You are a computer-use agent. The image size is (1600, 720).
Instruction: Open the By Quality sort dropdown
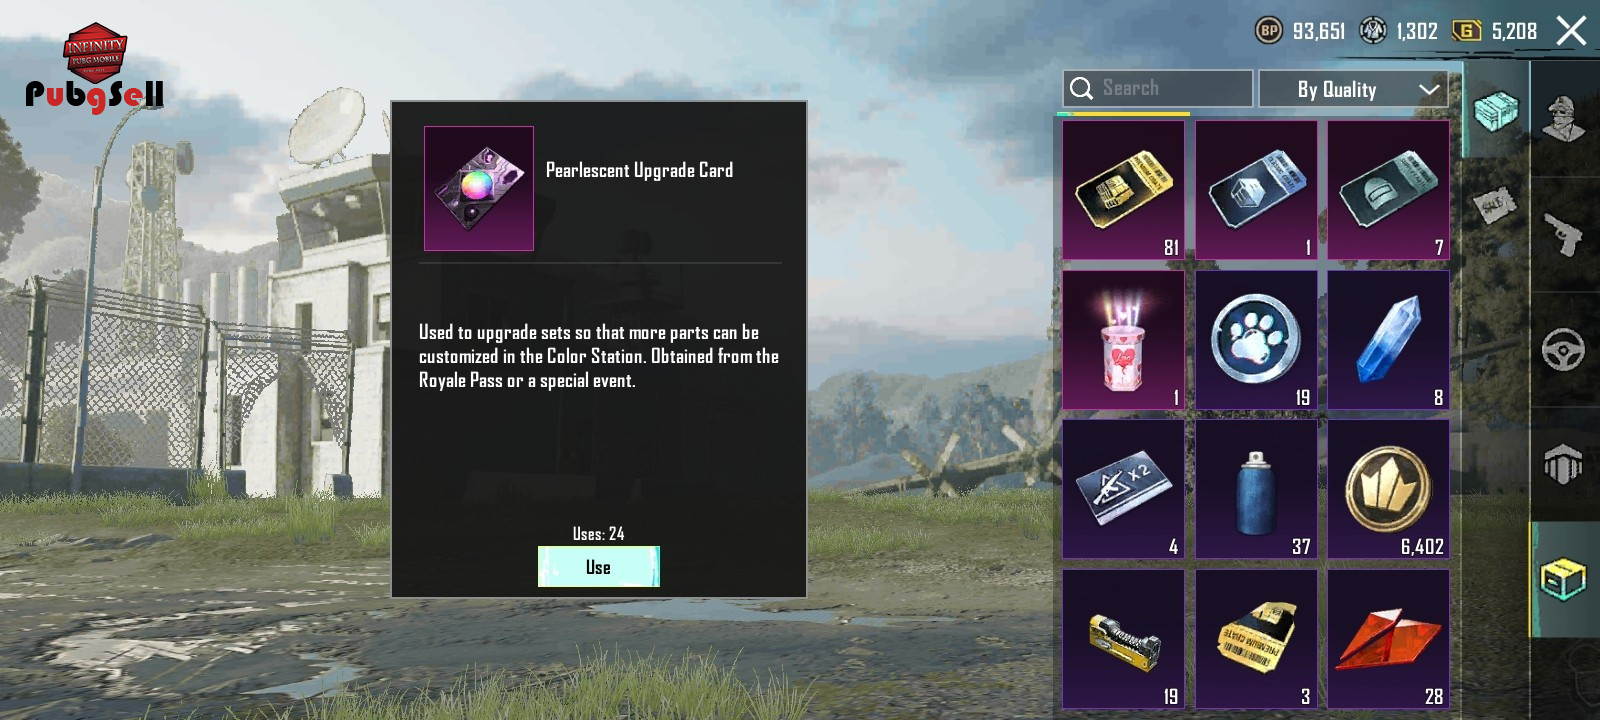[1353, 89]
